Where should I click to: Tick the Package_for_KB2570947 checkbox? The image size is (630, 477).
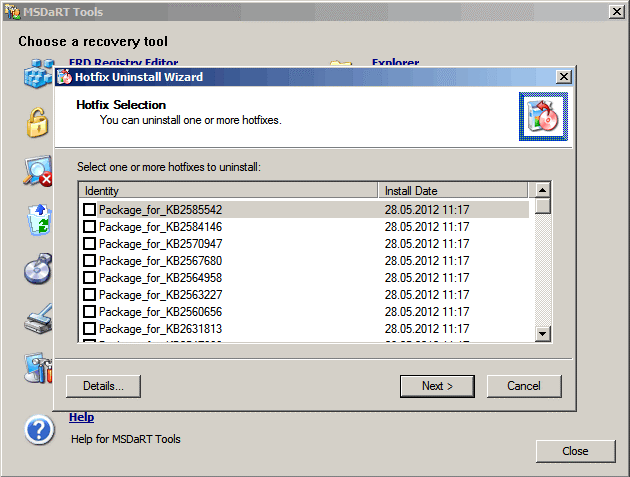tap(89, 244)
